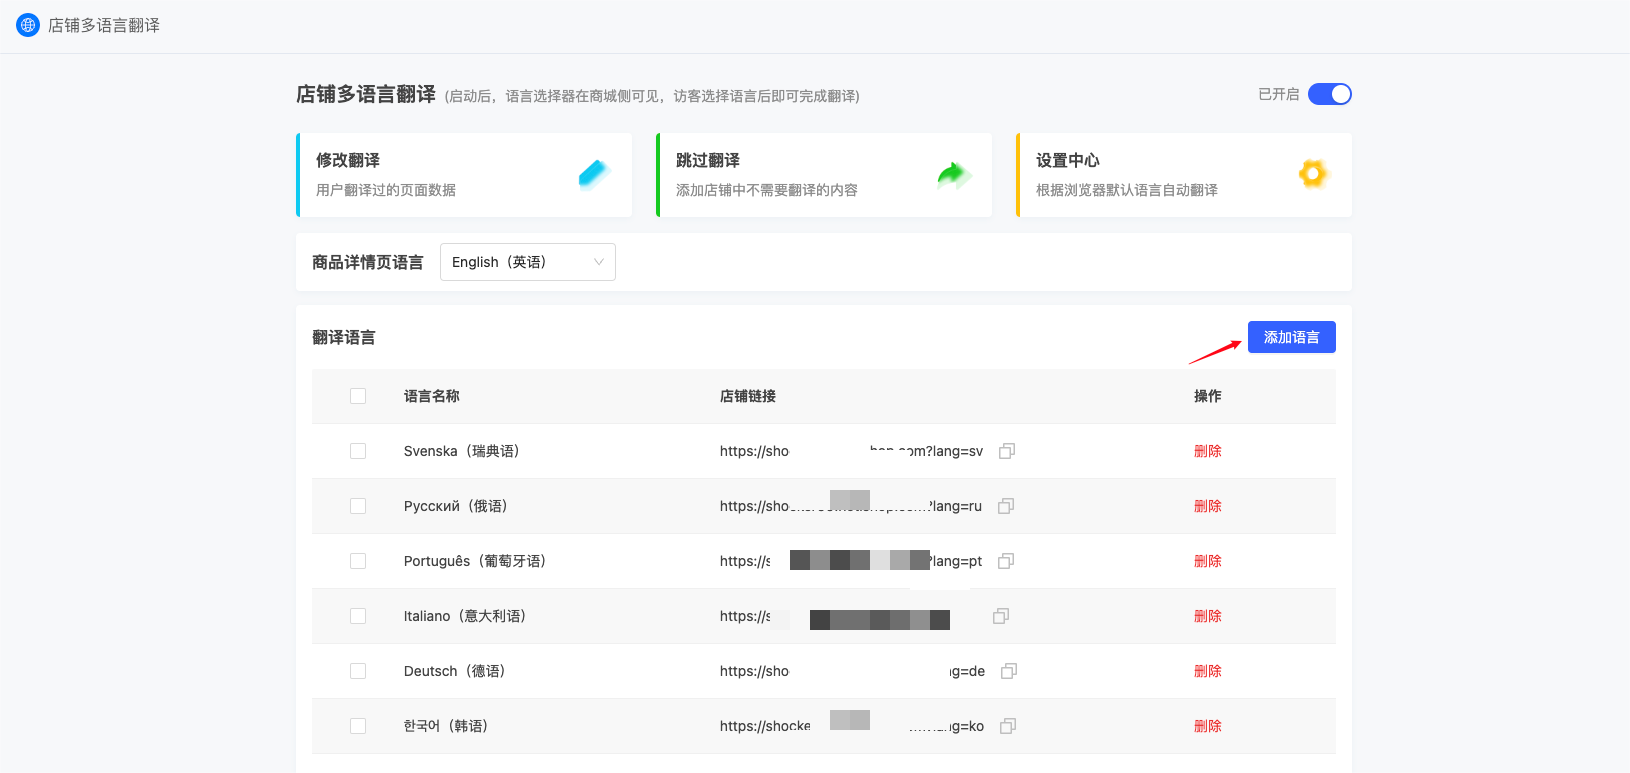1630x773 pixels.
Task: Delete the Italiano (意大利语) language
Action: [1207, 616]
